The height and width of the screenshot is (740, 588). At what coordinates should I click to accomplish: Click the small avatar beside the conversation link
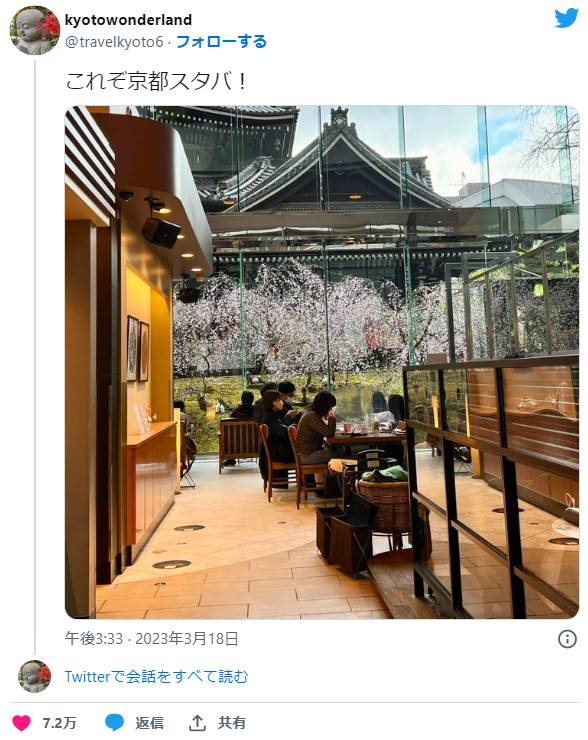(34, 676)
